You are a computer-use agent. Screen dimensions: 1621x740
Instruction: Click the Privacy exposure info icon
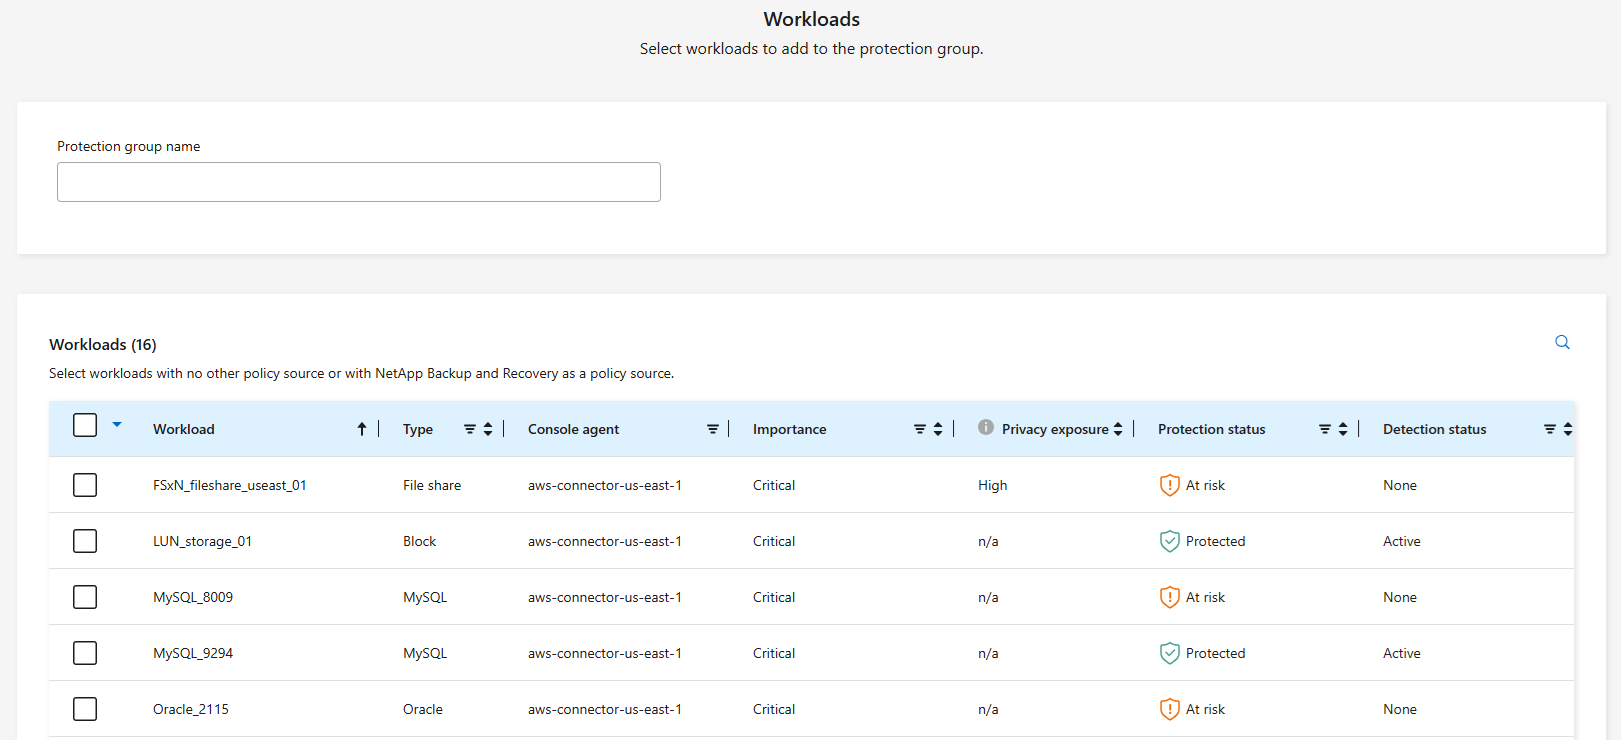tap(986, 428)
